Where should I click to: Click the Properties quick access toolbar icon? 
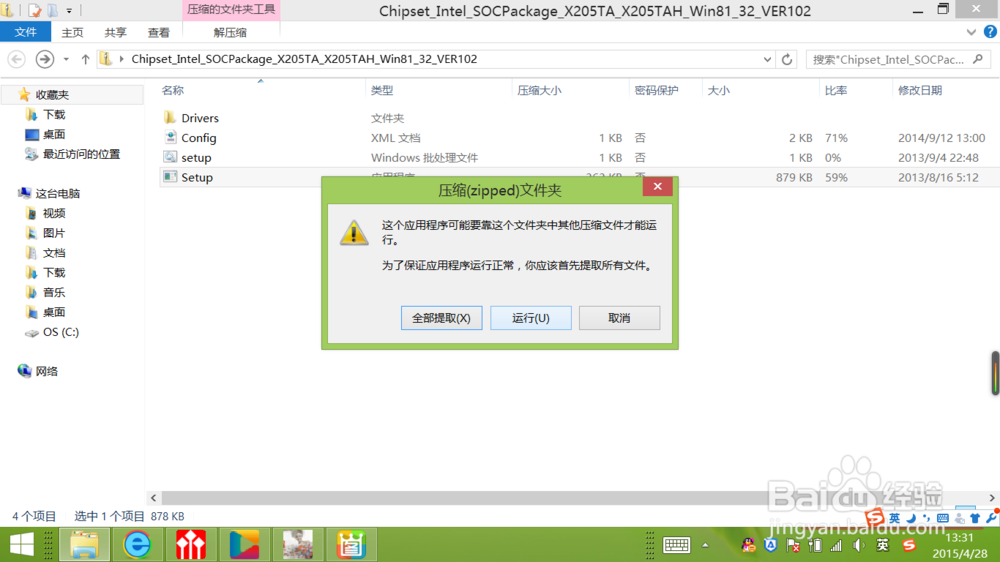34,10
